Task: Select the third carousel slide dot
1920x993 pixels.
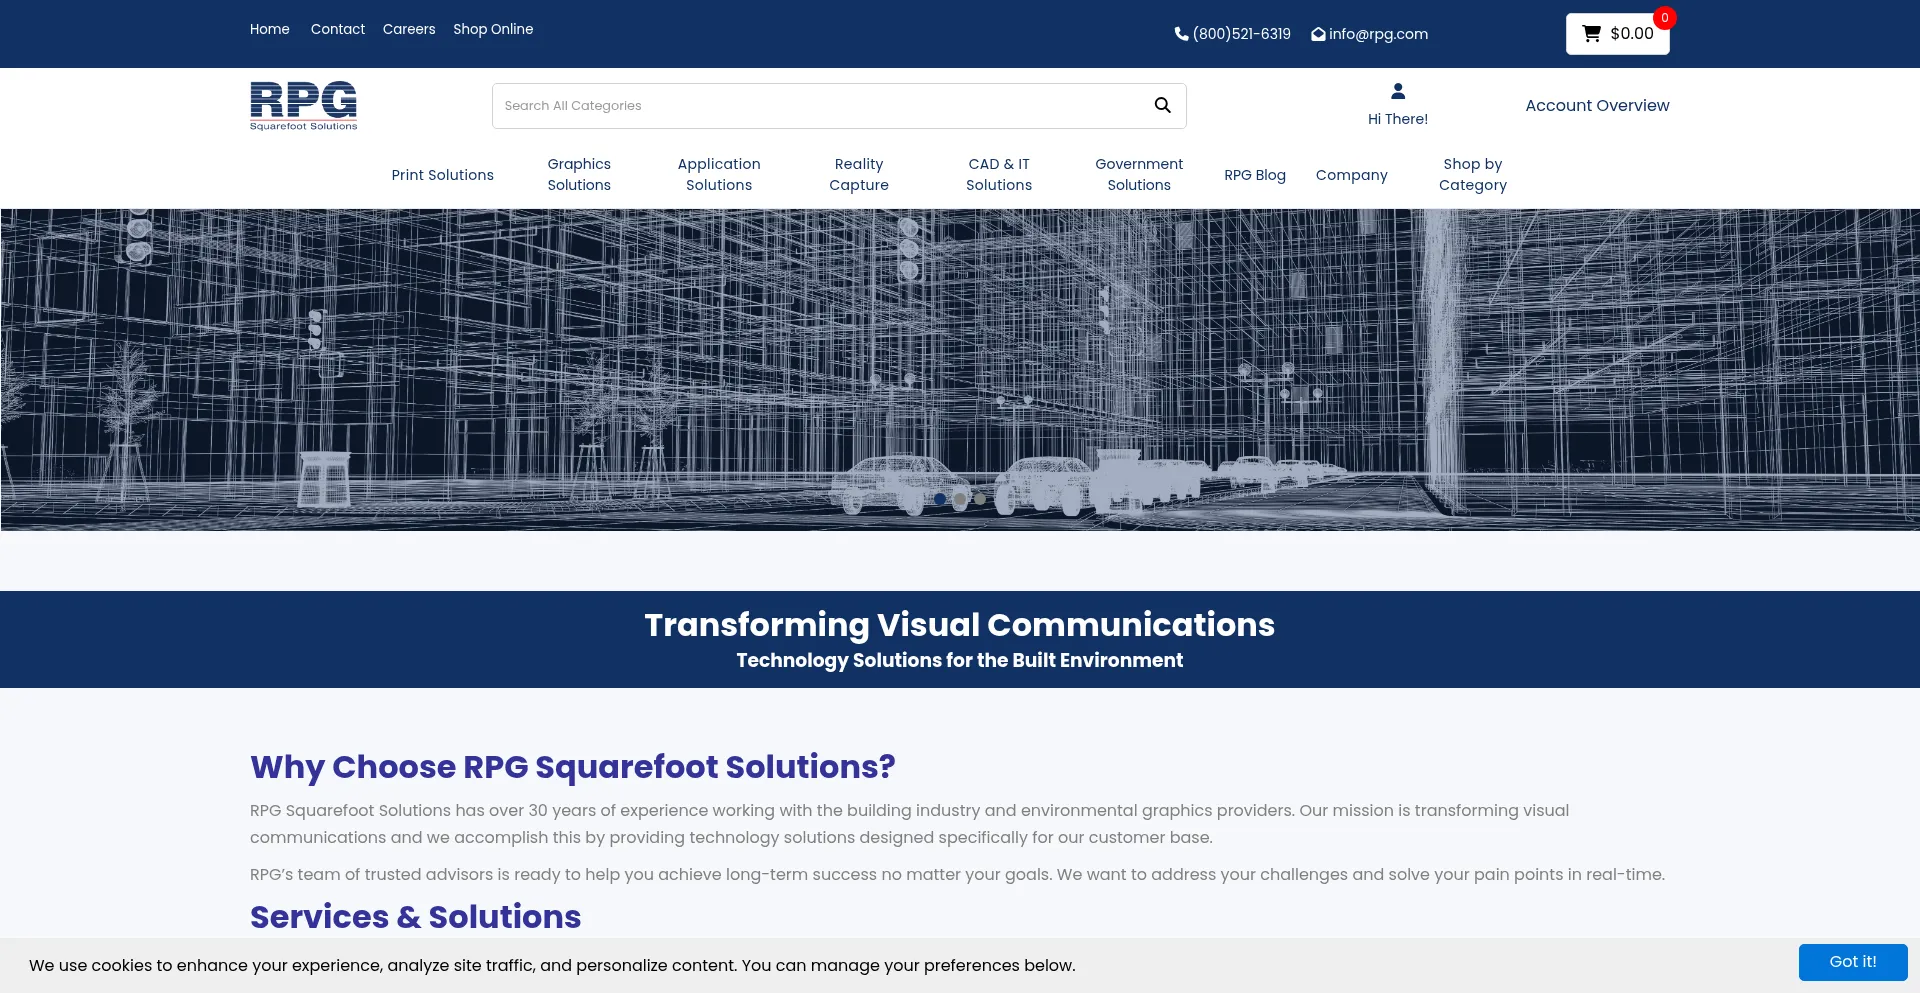Action: tap(980, 499)
